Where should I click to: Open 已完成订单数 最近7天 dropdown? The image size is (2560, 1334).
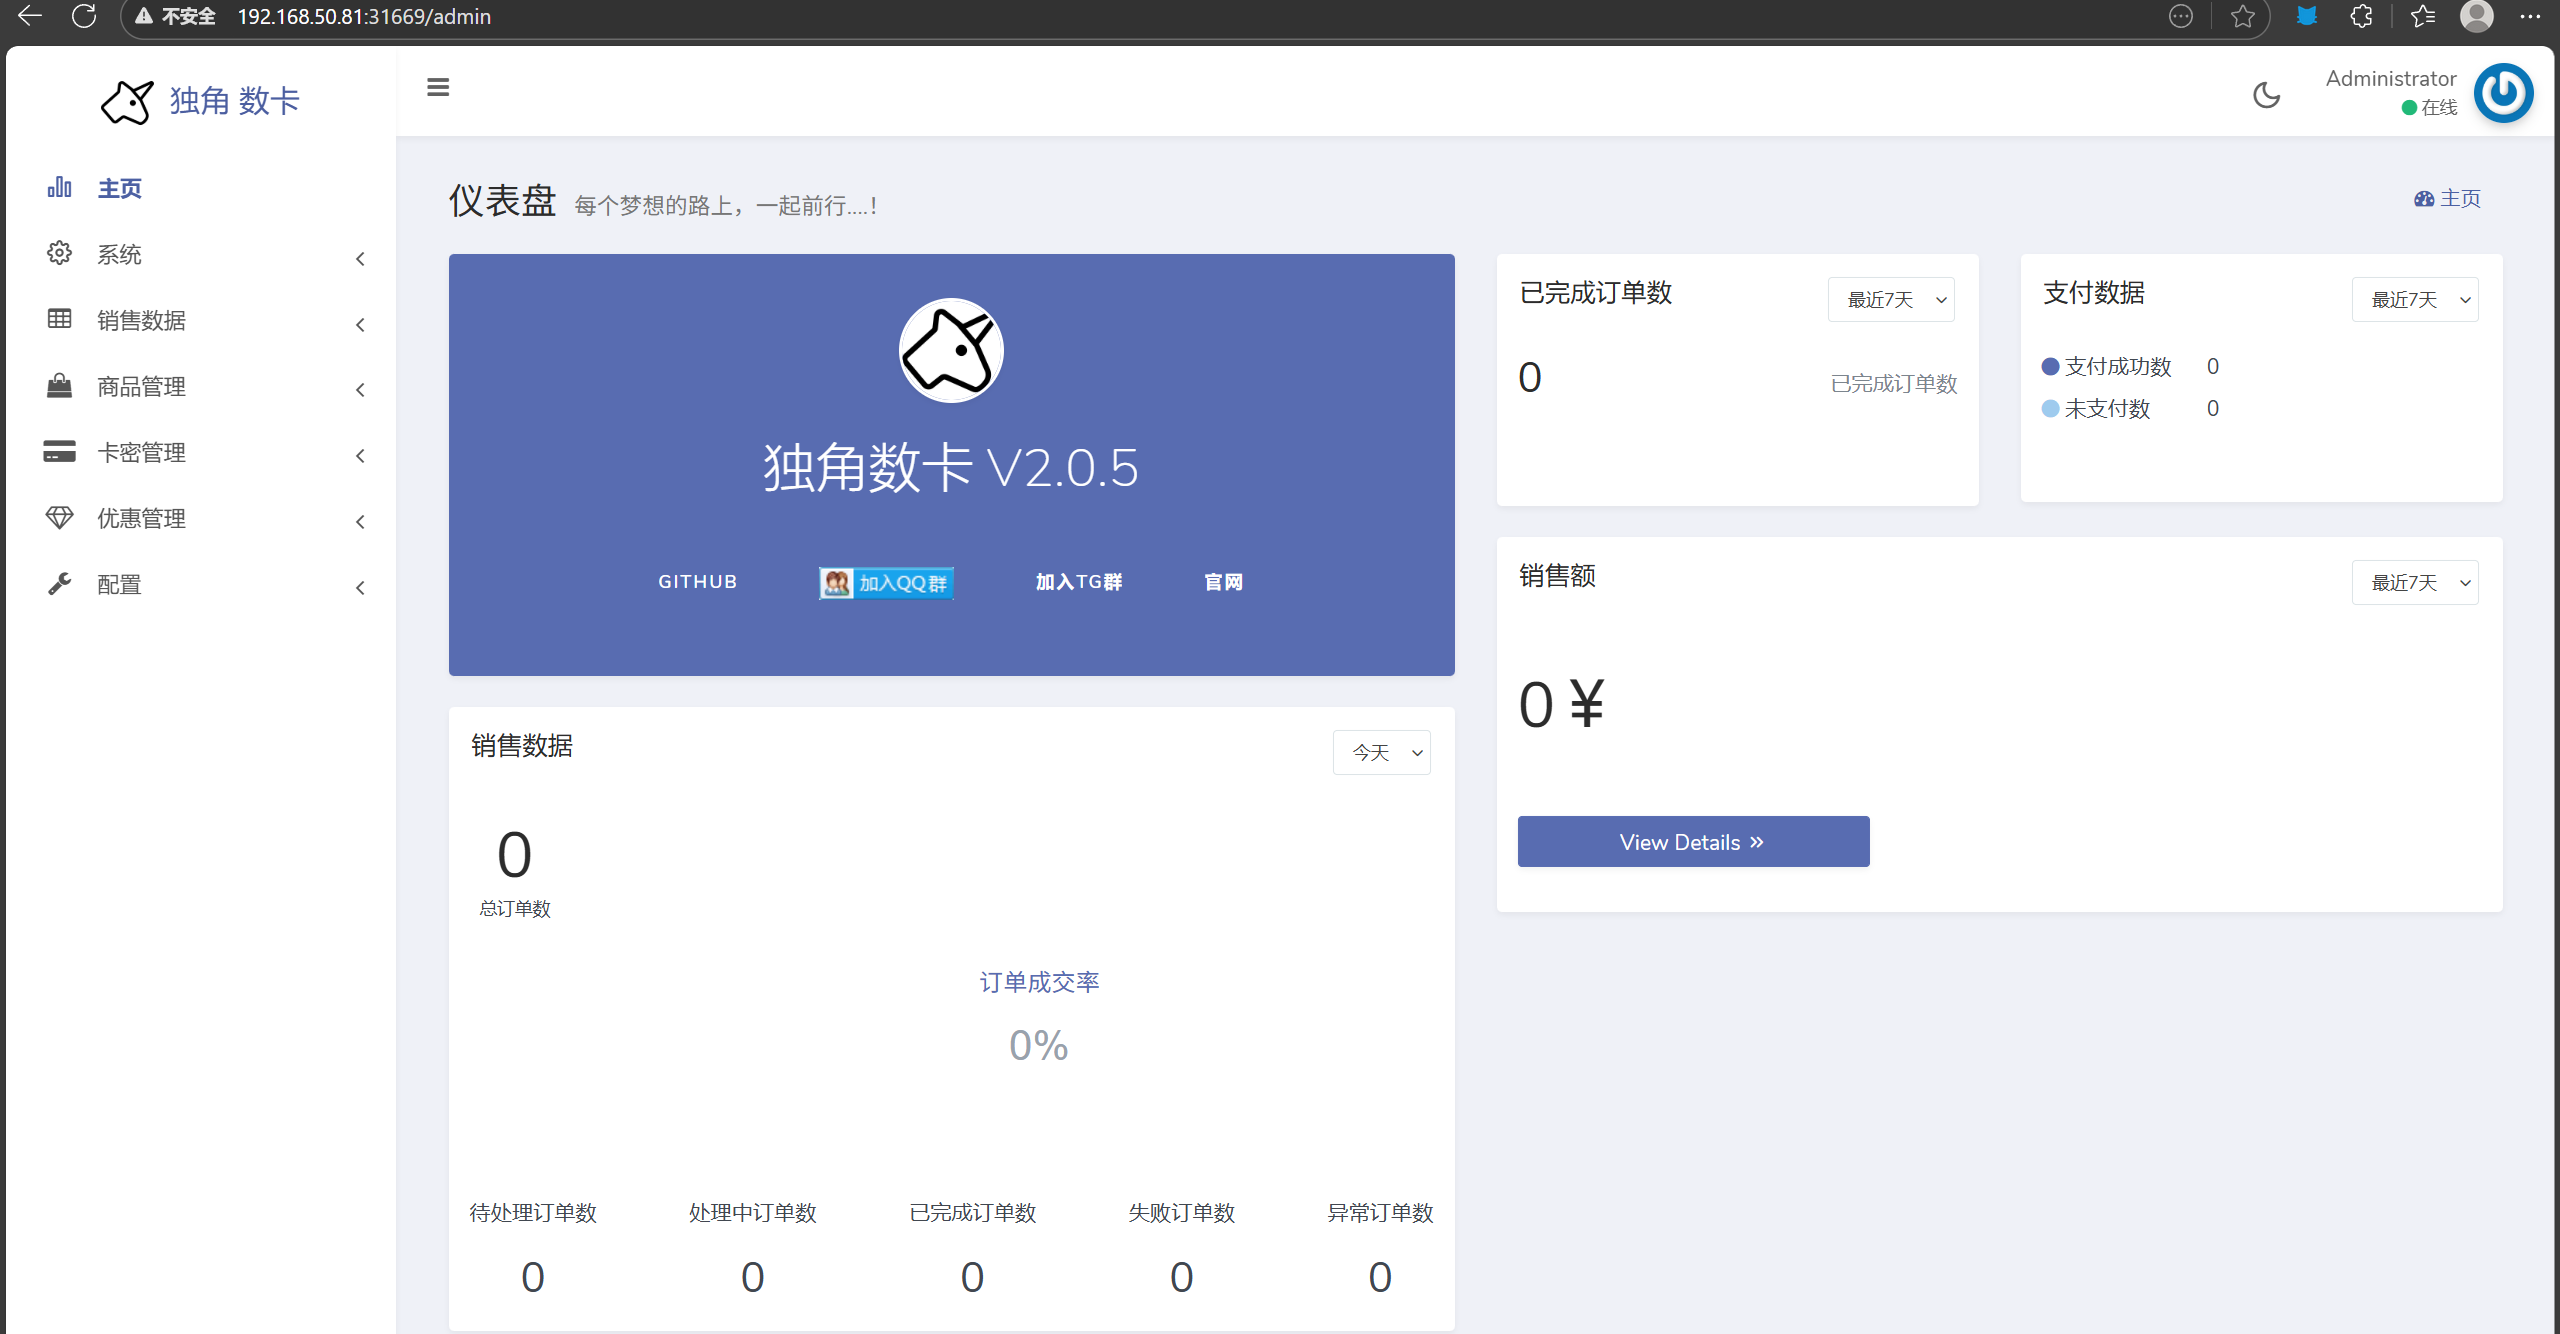pos(1890,300)
